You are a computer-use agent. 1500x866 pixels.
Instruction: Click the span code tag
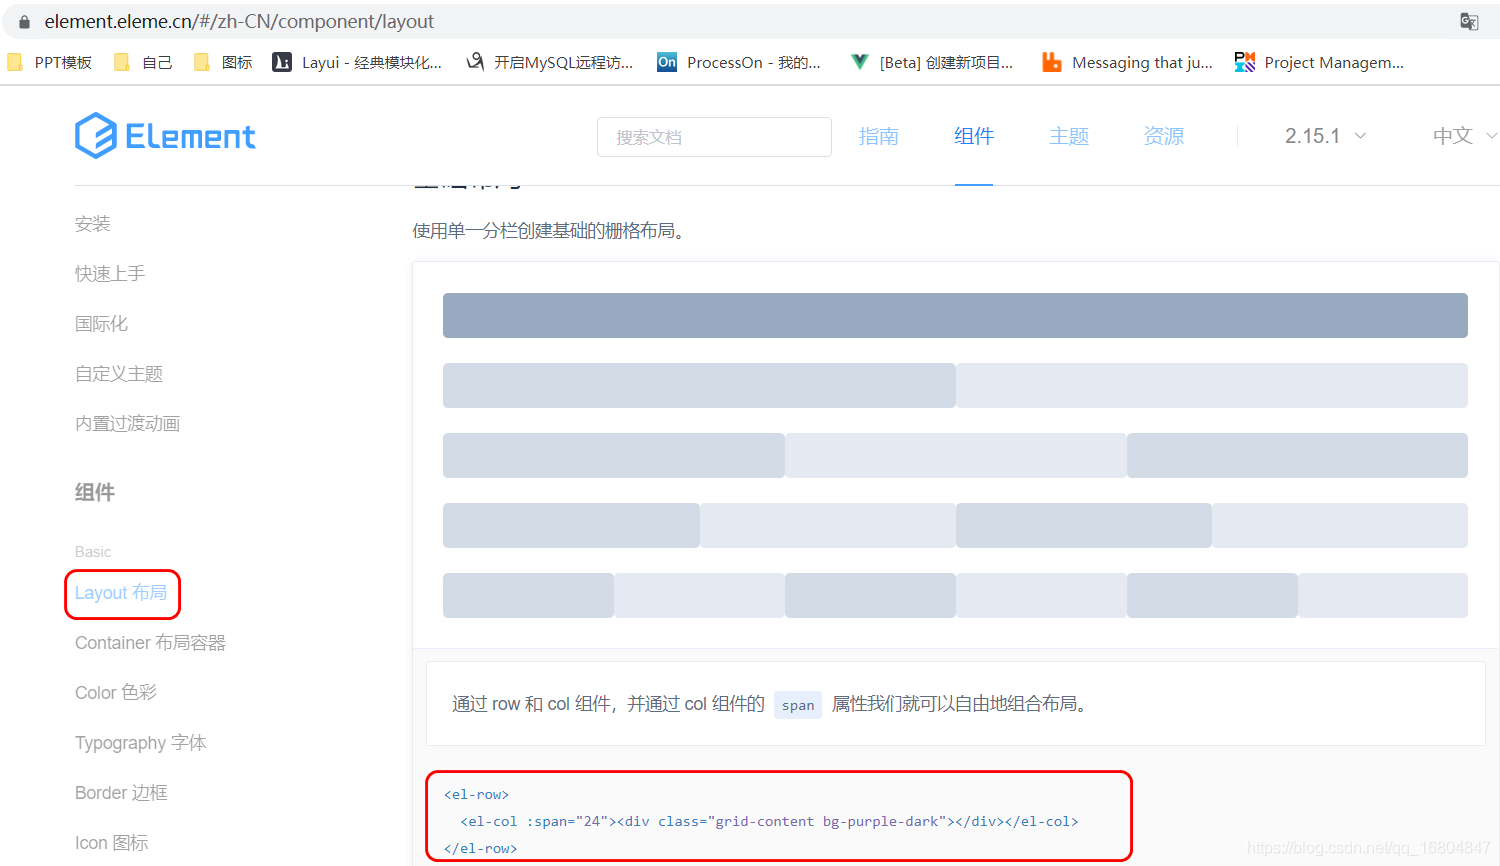pos(798,705)
